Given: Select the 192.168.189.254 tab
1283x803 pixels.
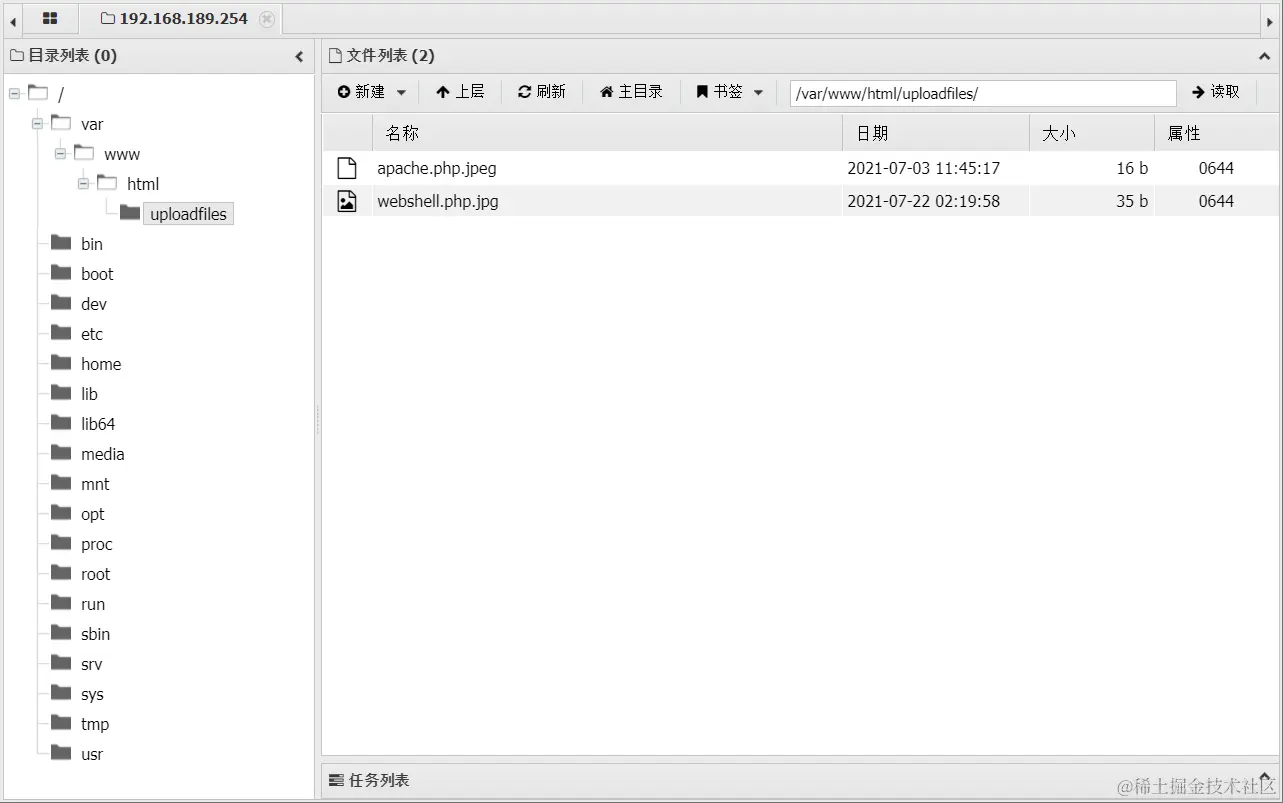Looking at the screenshot, I should tap(184, 18).
